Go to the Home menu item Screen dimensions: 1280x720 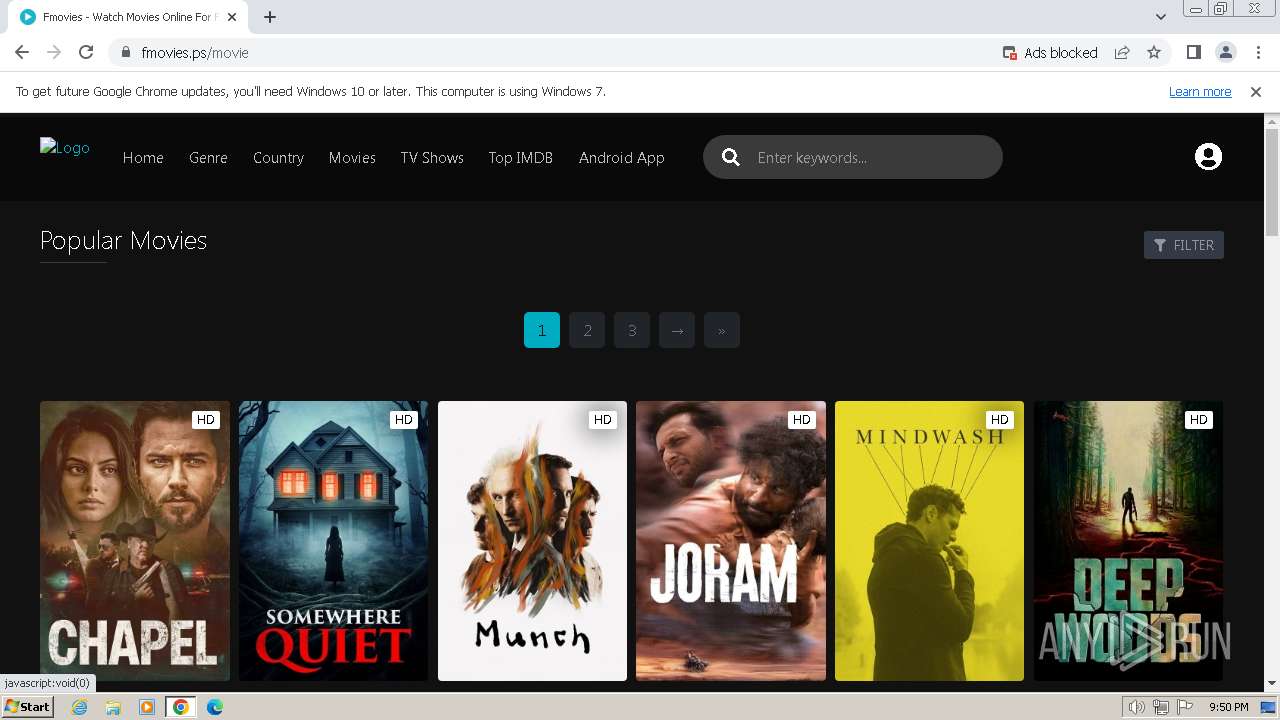tap(143, 158)
